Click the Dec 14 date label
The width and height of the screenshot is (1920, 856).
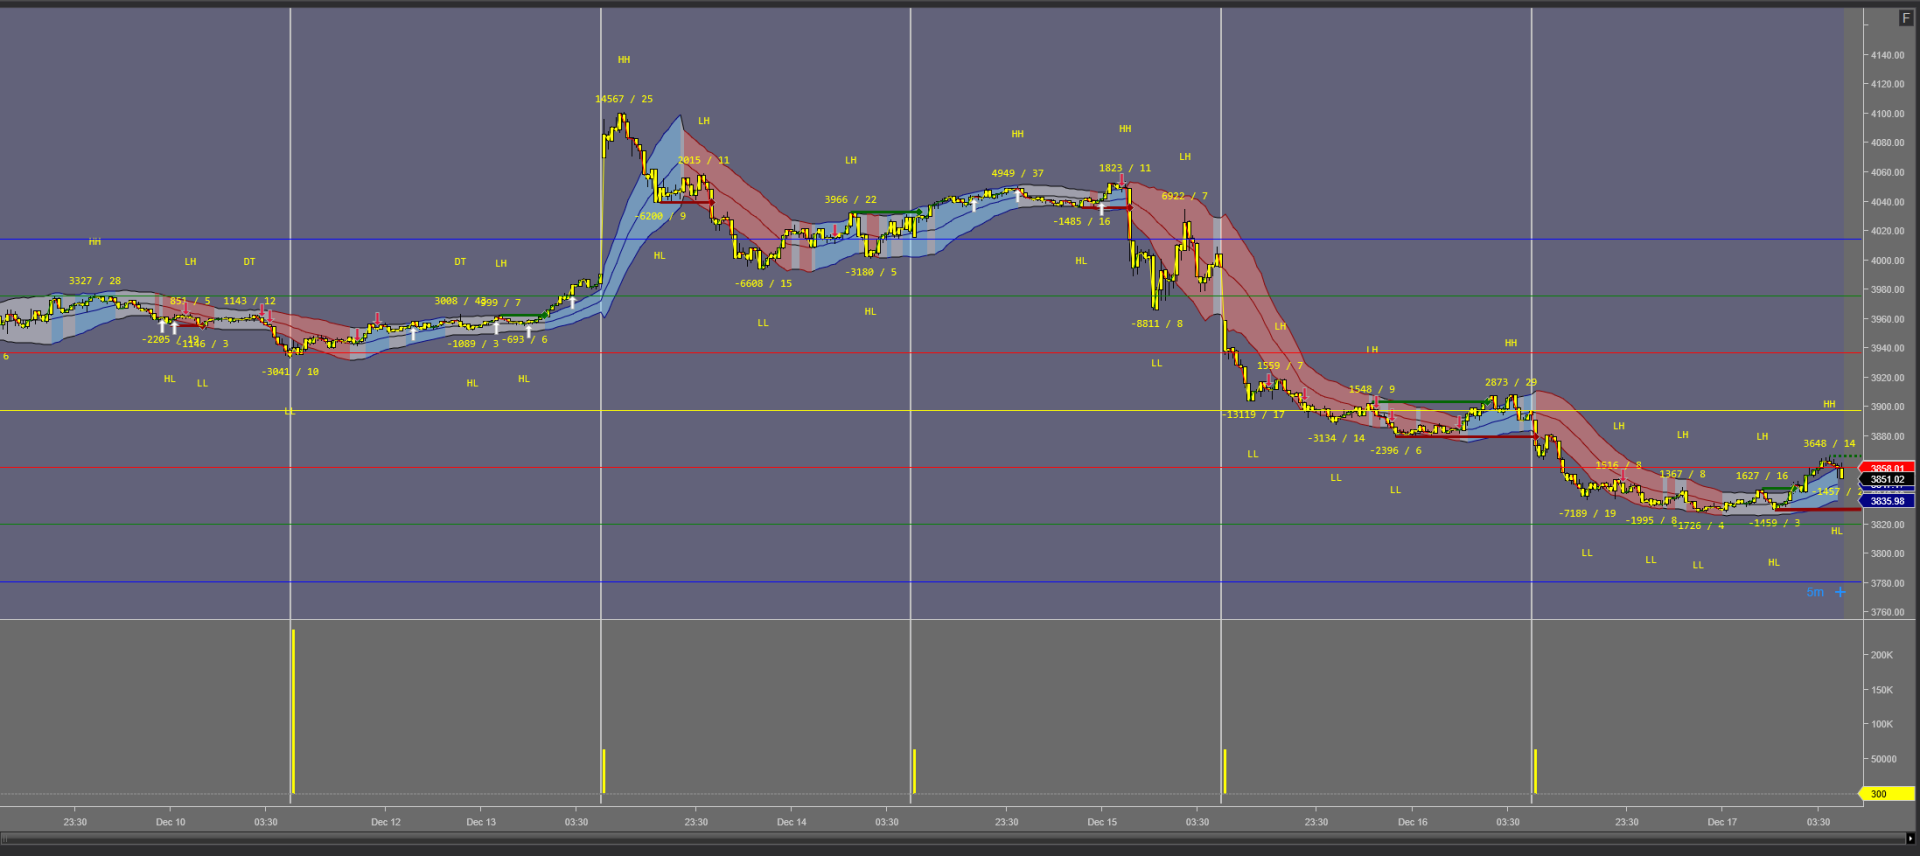tap(791, 822)
